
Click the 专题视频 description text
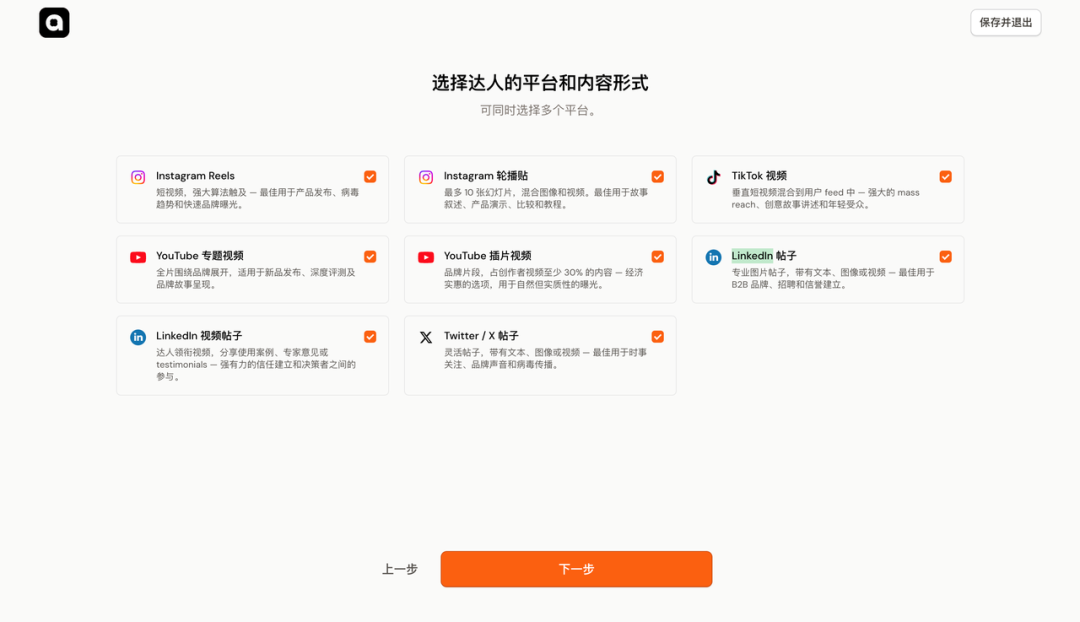(256, 278)
